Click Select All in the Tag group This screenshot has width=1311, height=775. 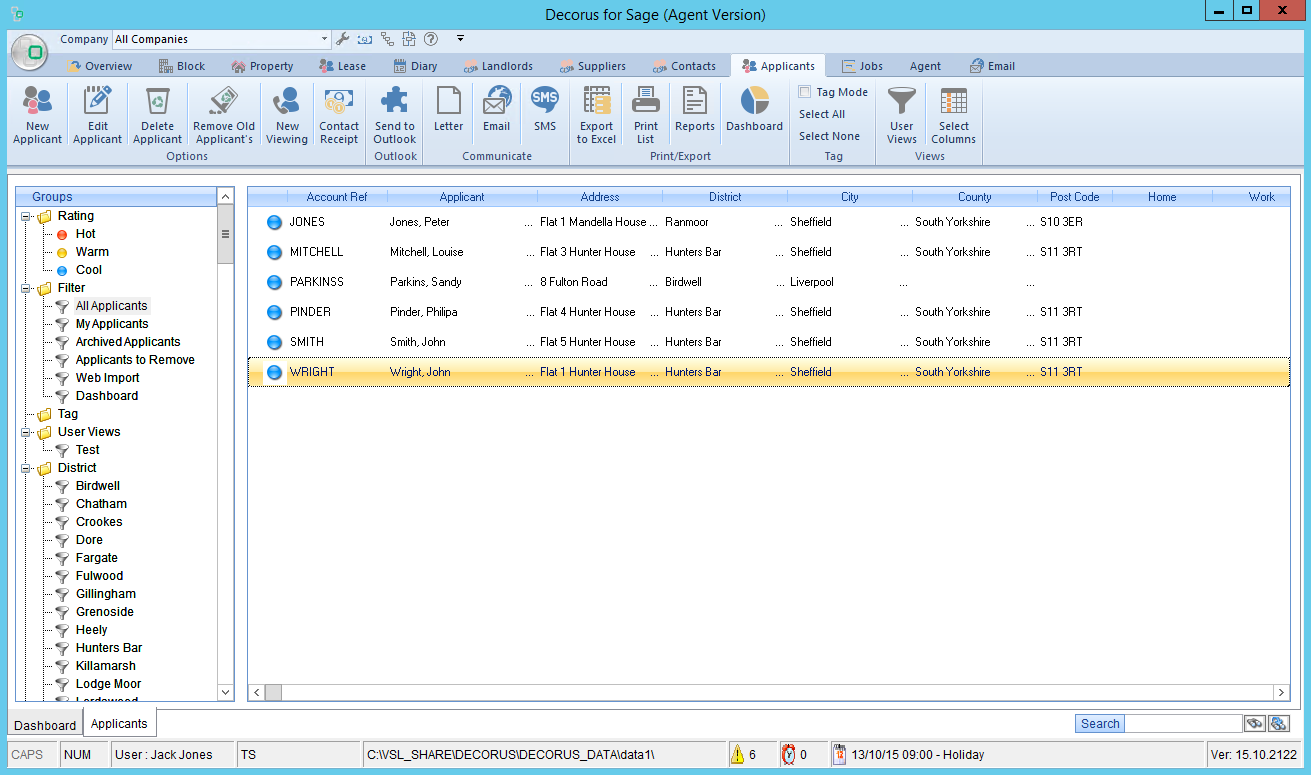click(822, 114)
